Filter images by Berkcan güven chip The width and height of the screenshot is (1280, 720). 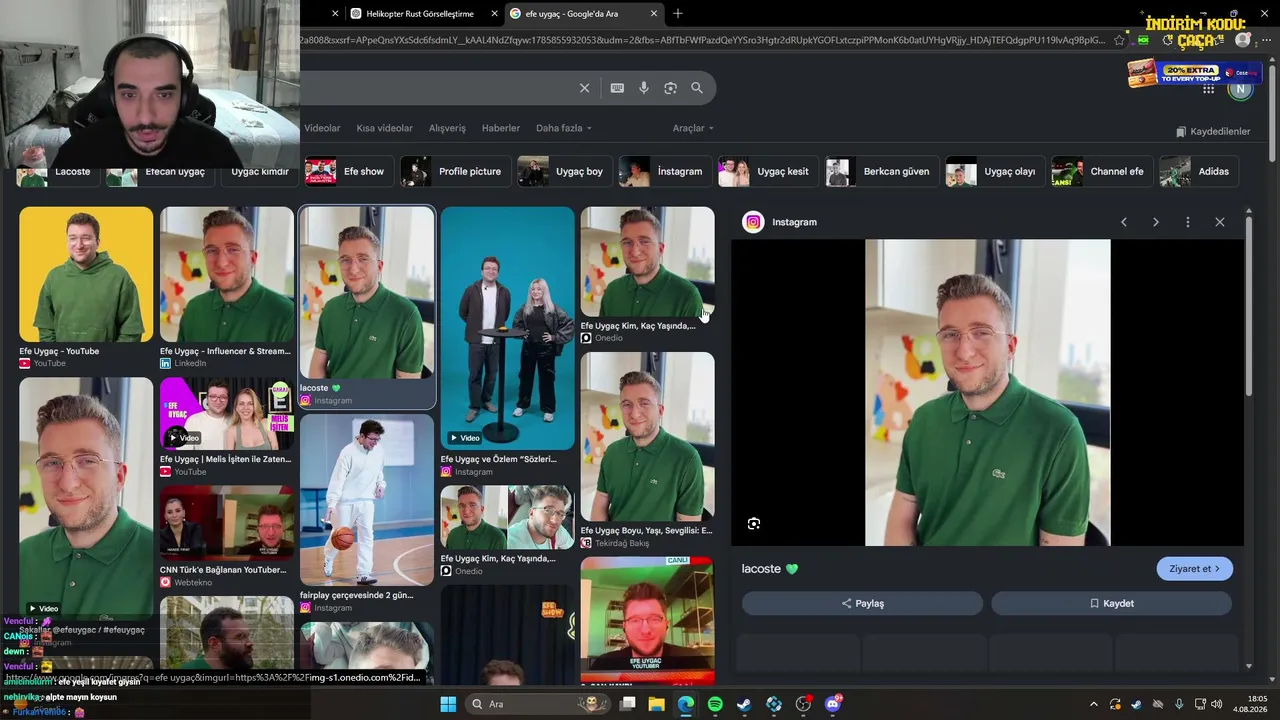click(882, 171)
